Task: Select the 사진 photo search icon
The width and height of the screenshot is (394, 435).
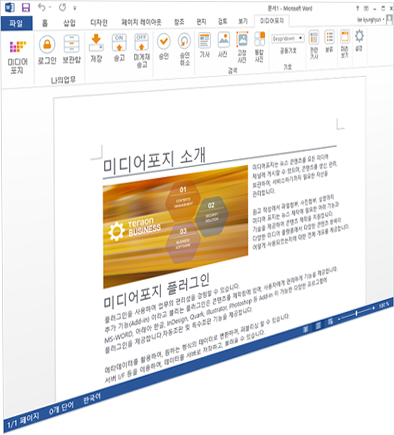Action: click(223, 40)
